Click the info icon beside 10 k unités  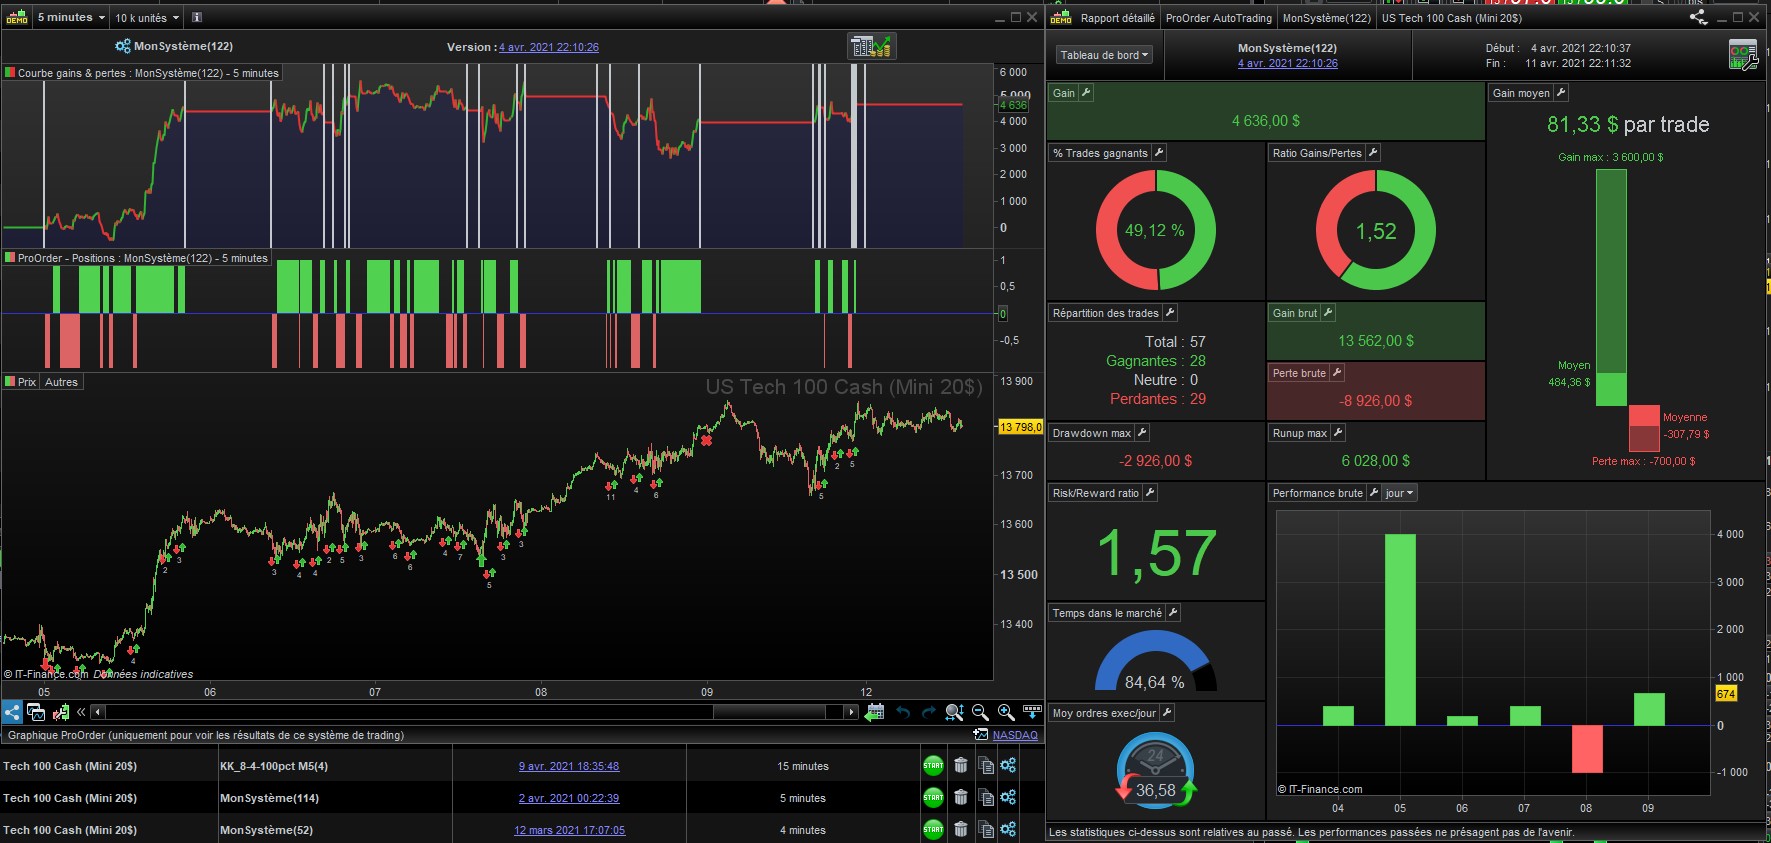[x=197, y=17]
